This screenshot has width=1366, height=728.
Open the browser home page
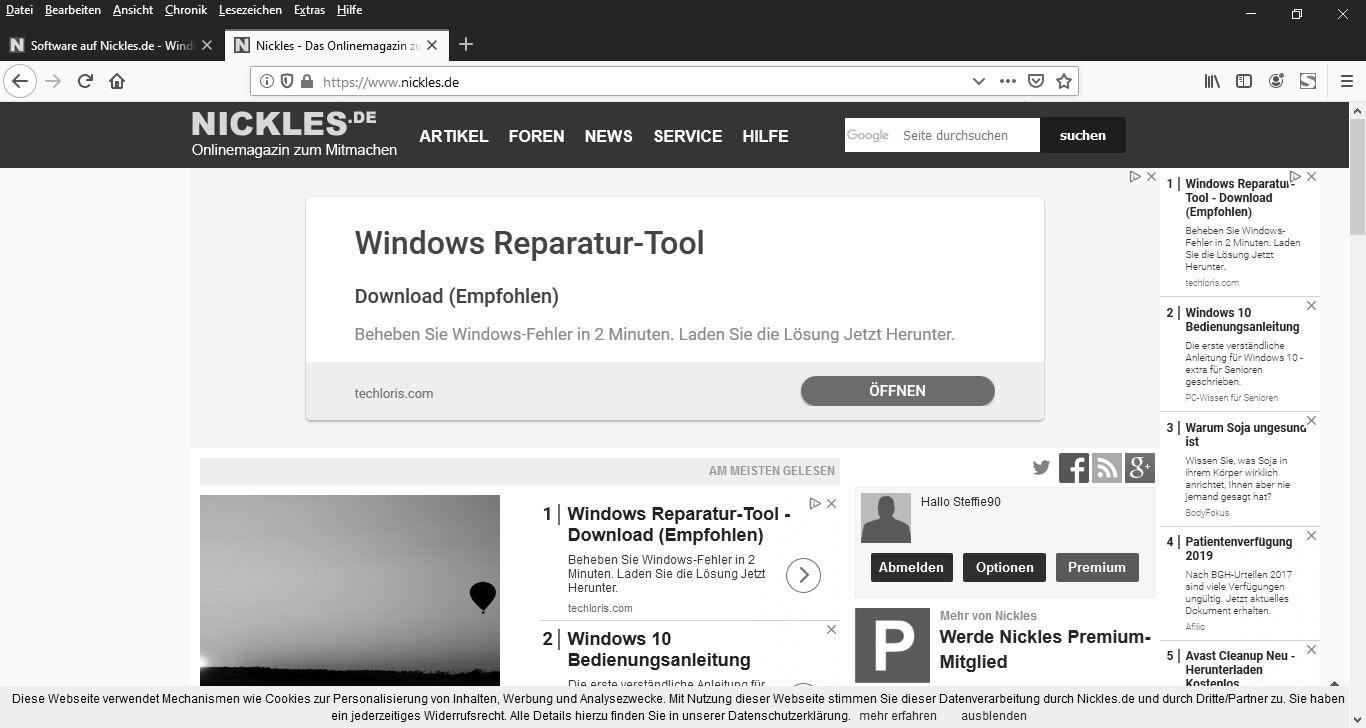pos(117,81)
